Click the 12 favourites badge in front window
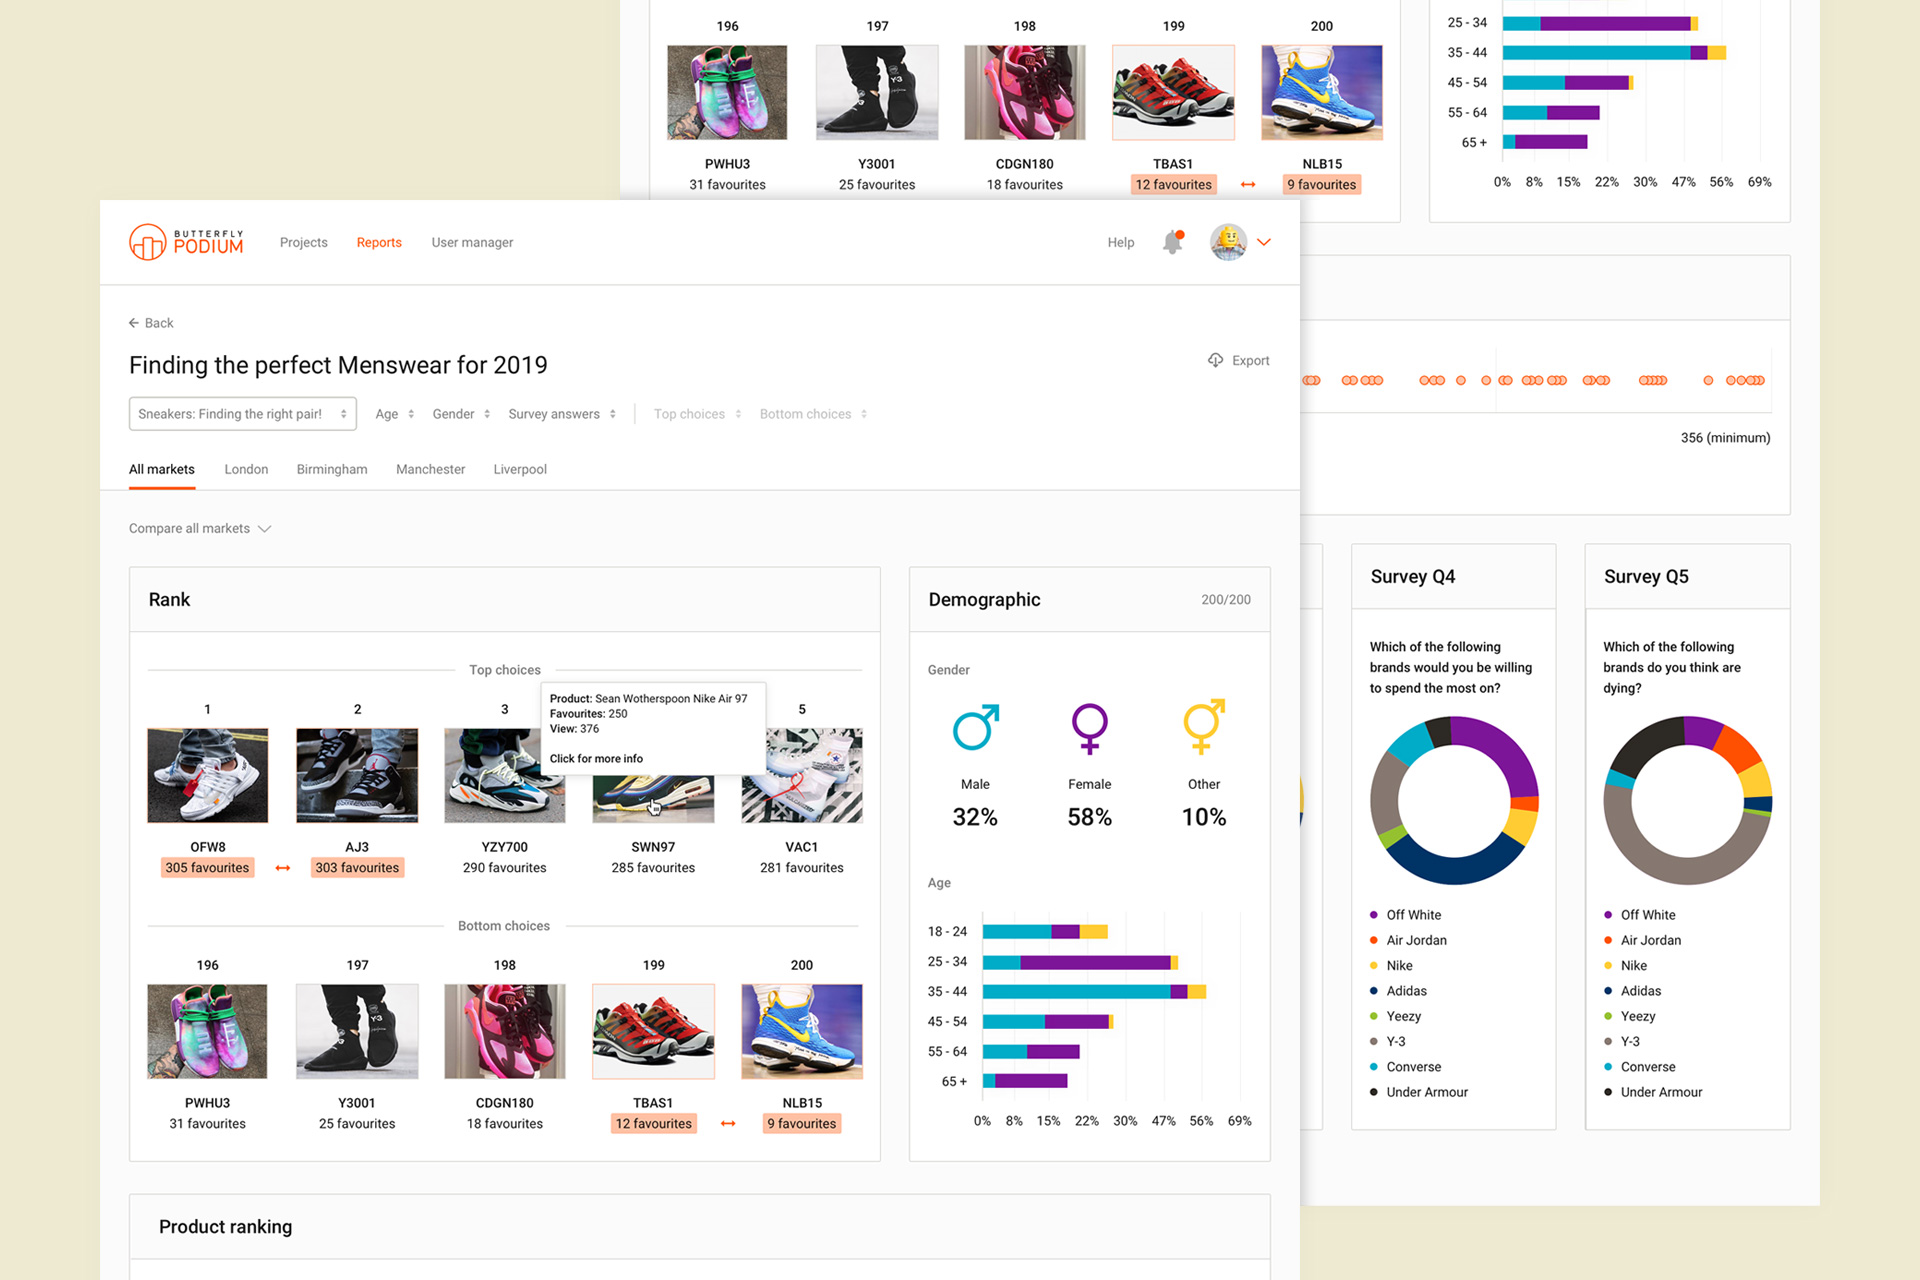The width and height of the screenshot is (1920, 1280). tap(654, 1124)
